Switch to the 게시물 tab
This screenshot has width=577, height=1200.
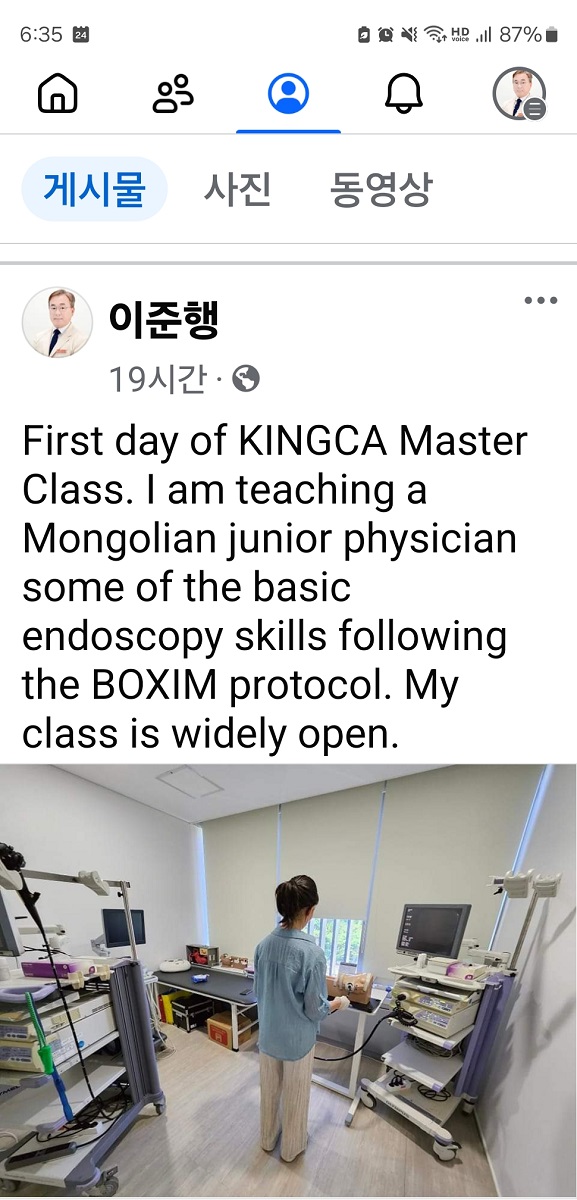coord(94,189)
